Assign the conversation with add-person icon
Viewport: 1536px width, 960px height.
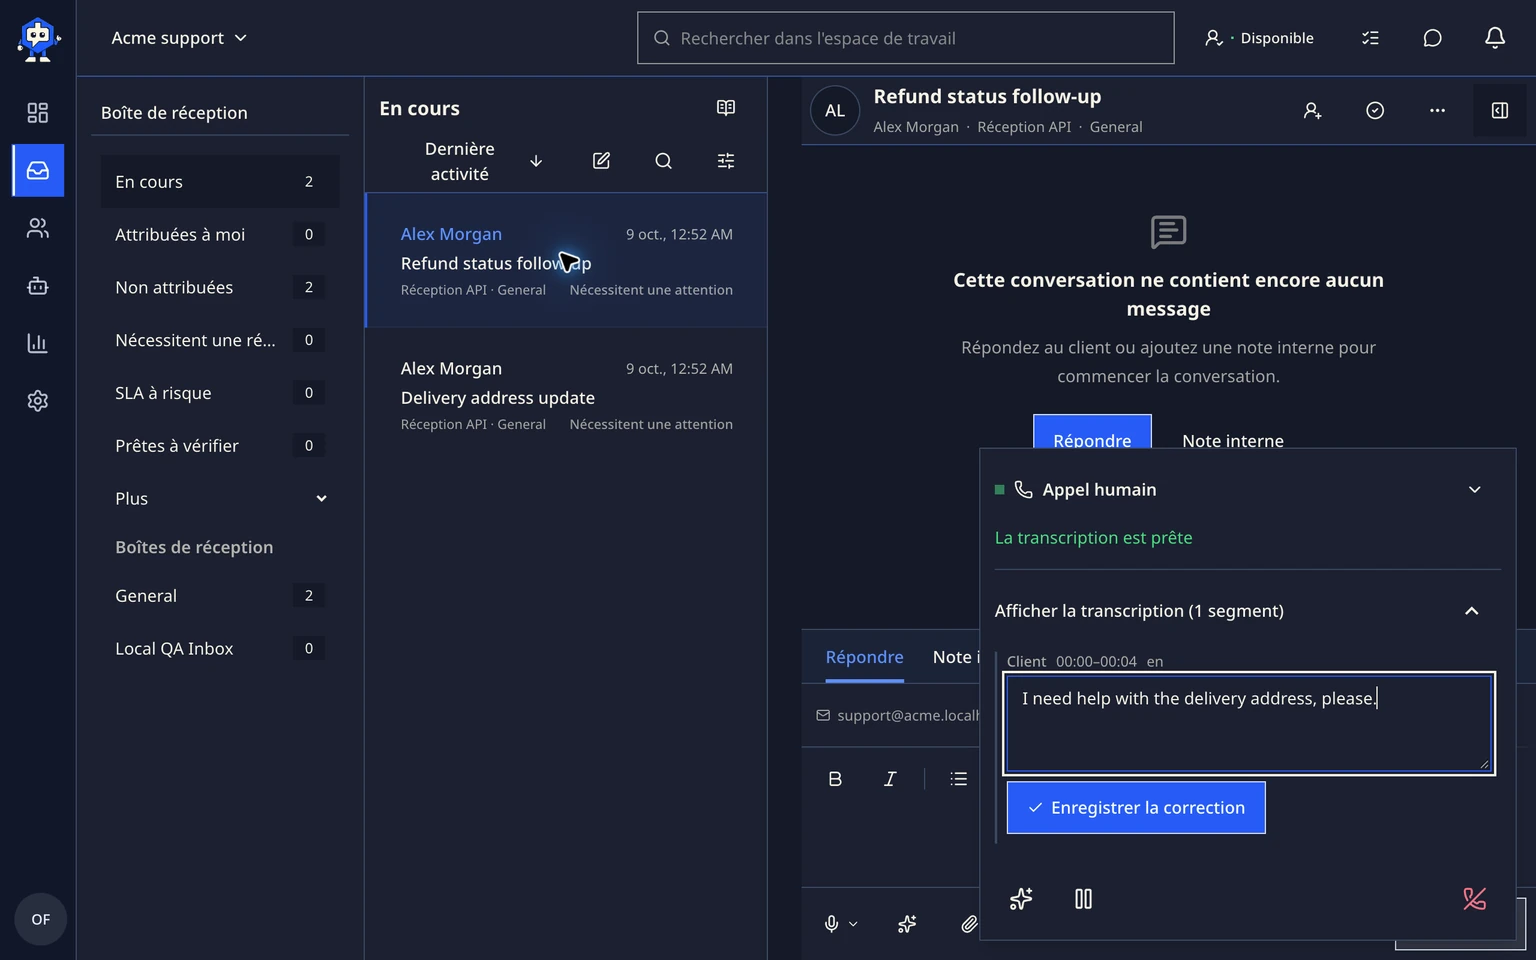(1313, 111)
